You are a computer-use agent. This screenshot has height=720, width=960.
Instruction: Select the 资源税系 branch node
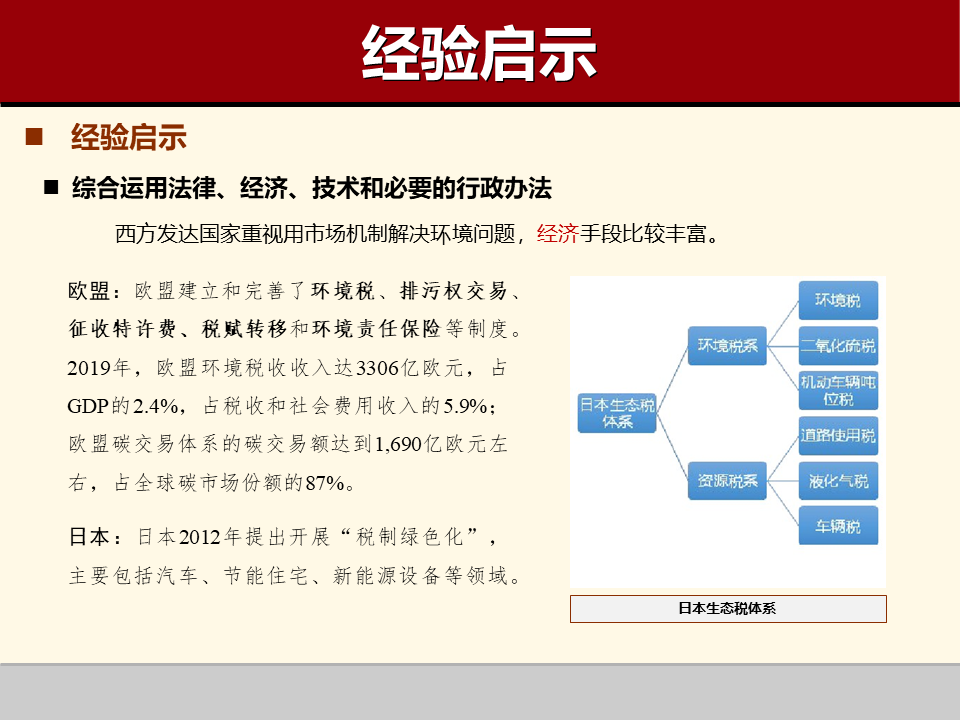pyautogui.click(x=726, y=479)
